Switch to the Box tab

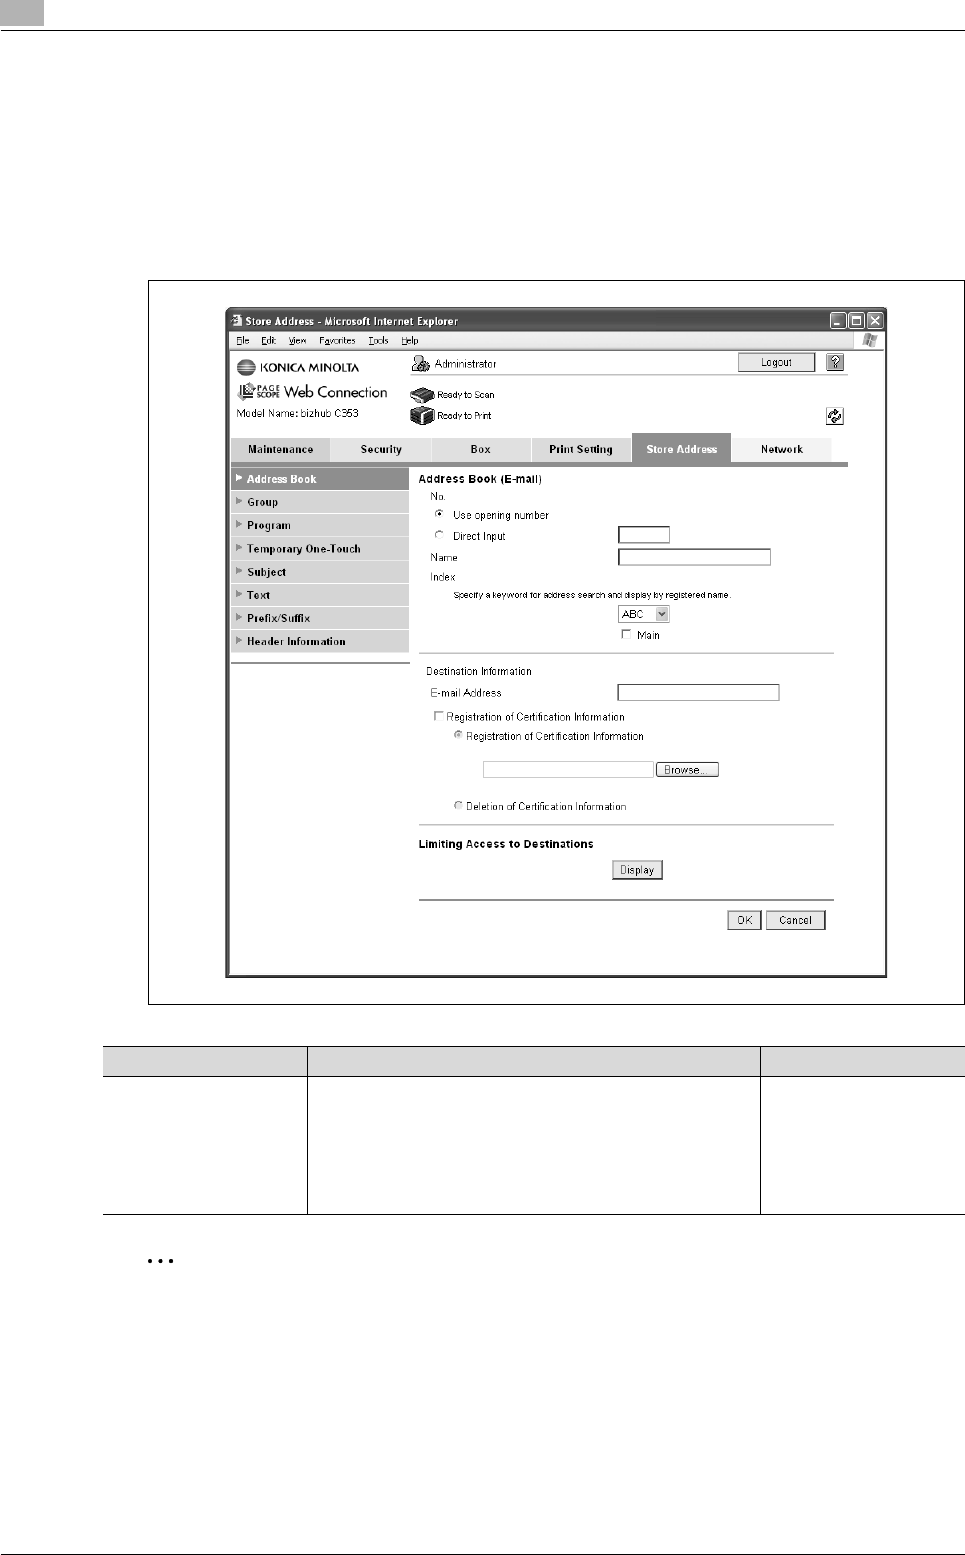[481, 450]
